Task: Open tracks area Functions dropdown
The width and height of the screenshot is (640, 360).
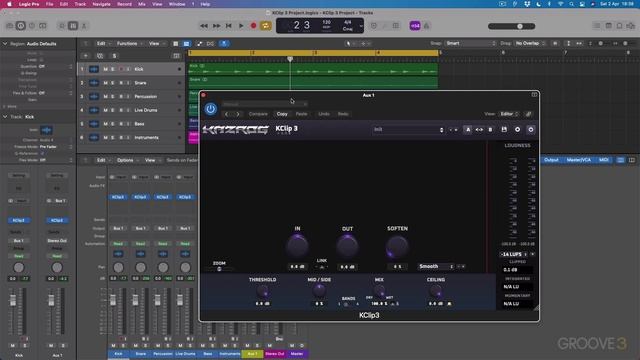Action: [129, 43]
